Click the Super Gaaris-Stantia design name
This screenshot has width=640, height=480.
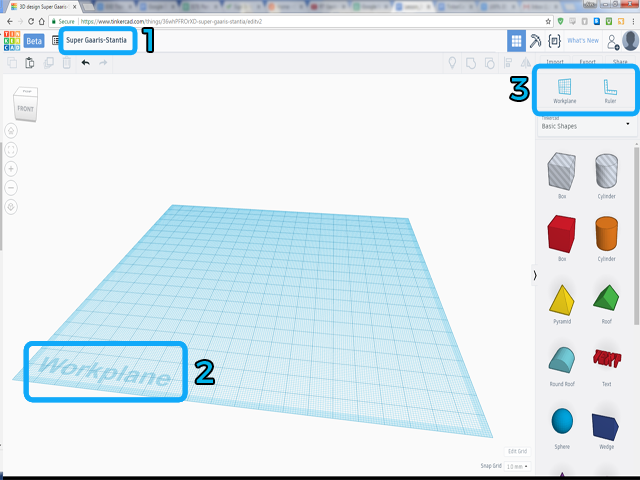pyautogui.click(x=96, y=40)
